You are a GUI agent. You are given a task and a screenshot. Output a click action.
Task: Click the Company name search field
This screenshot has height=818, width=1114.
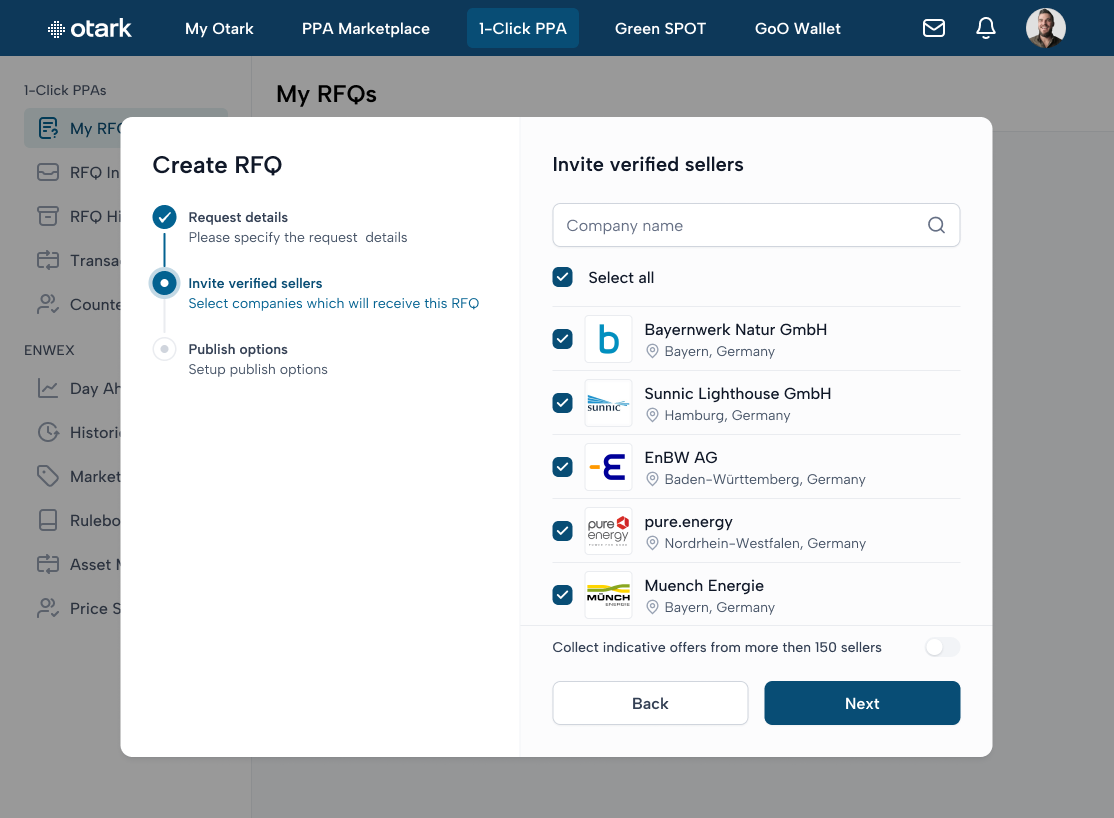(740, 225)
